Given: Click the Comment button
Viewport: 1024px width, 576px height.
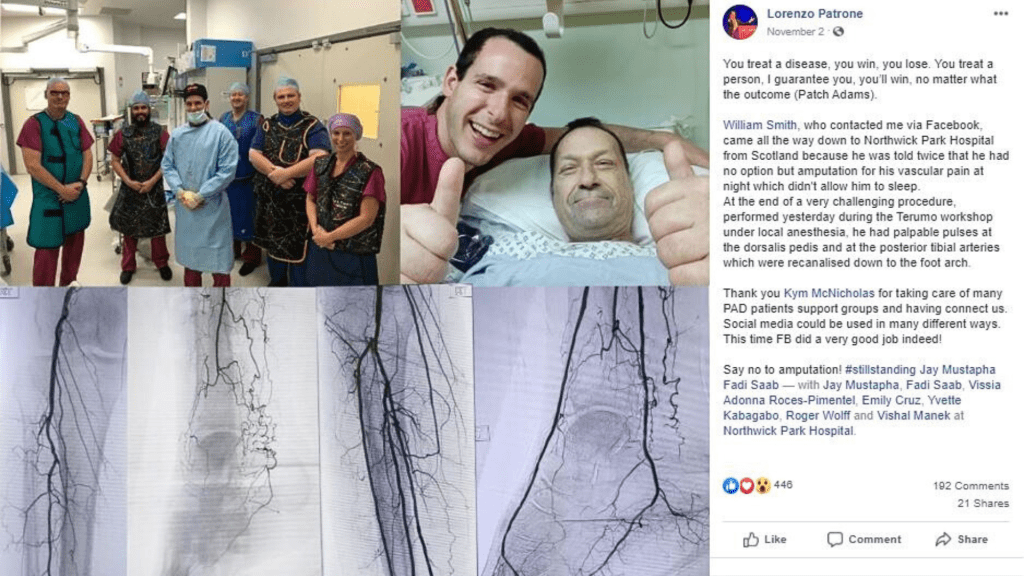Looking at the screenshot, I should tap(864, 539).
